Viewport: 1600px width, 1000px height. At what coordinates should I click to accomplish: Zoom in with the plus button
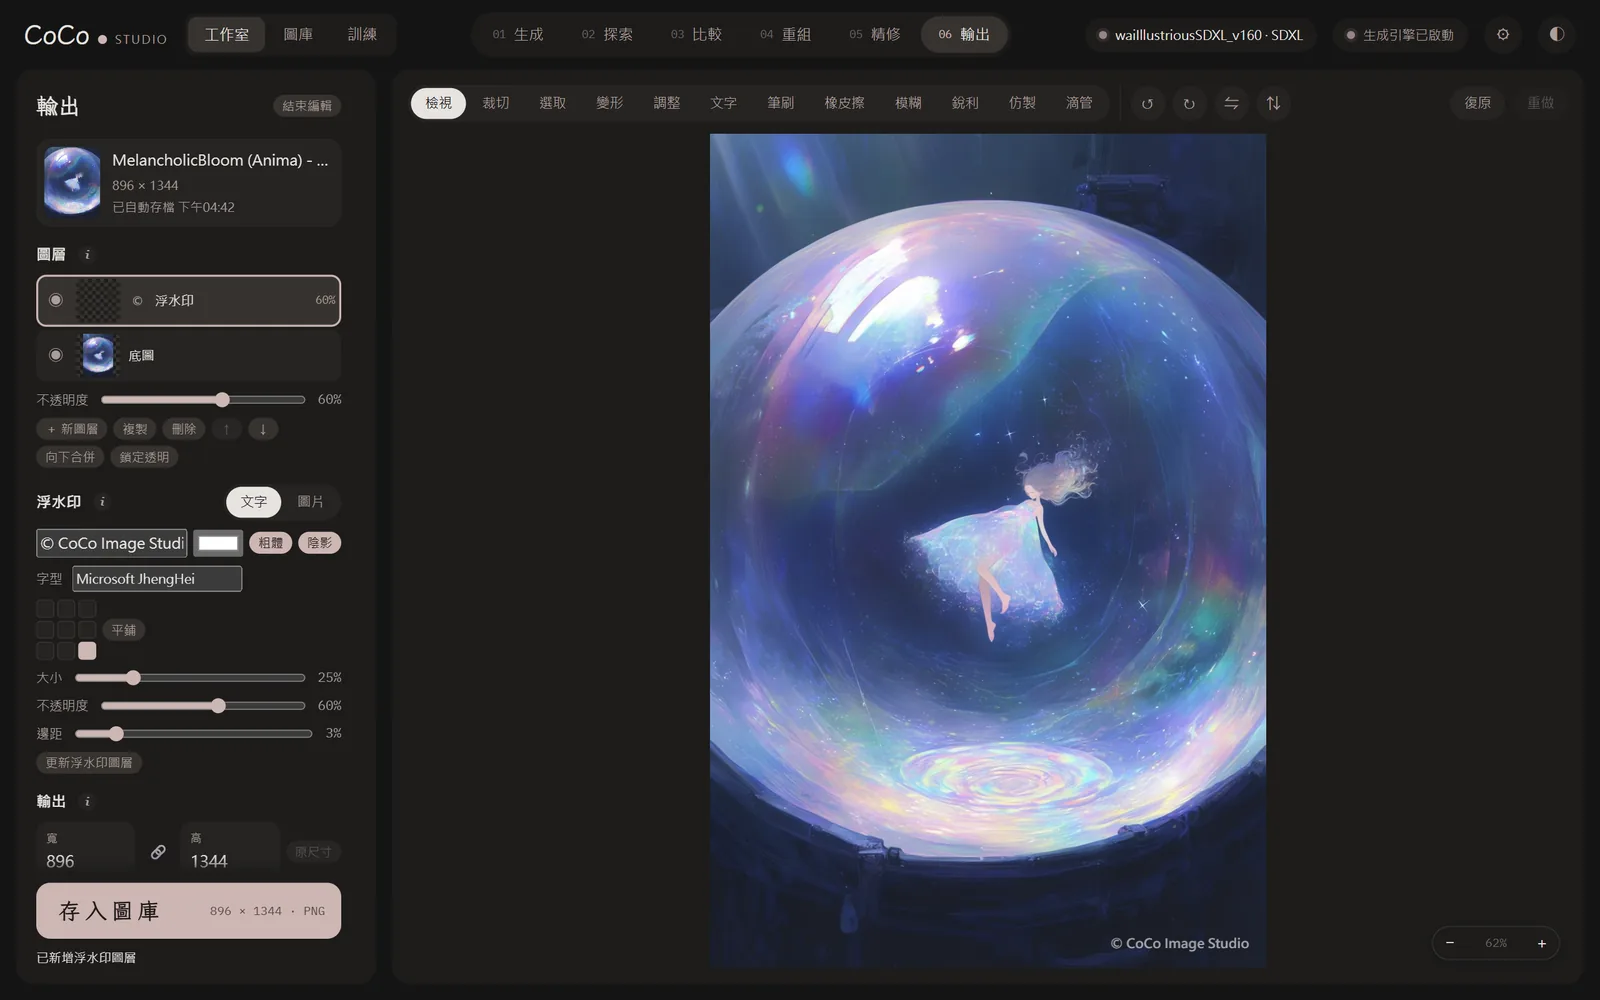point(1542,943)
